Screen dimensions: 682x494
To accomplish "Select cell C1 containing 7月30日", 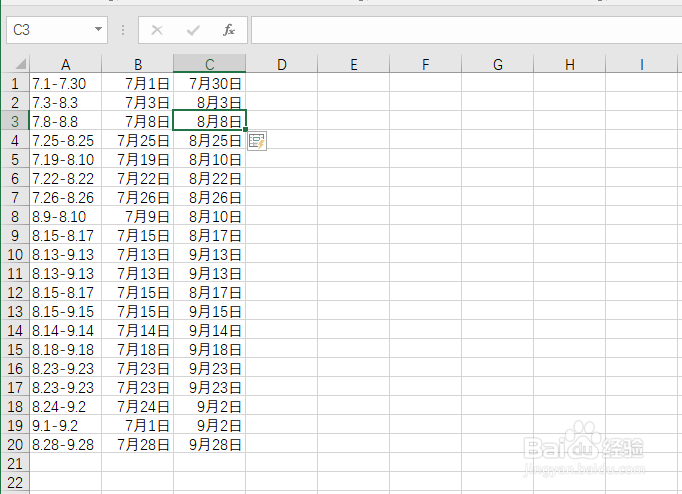I will coord(210,83).
